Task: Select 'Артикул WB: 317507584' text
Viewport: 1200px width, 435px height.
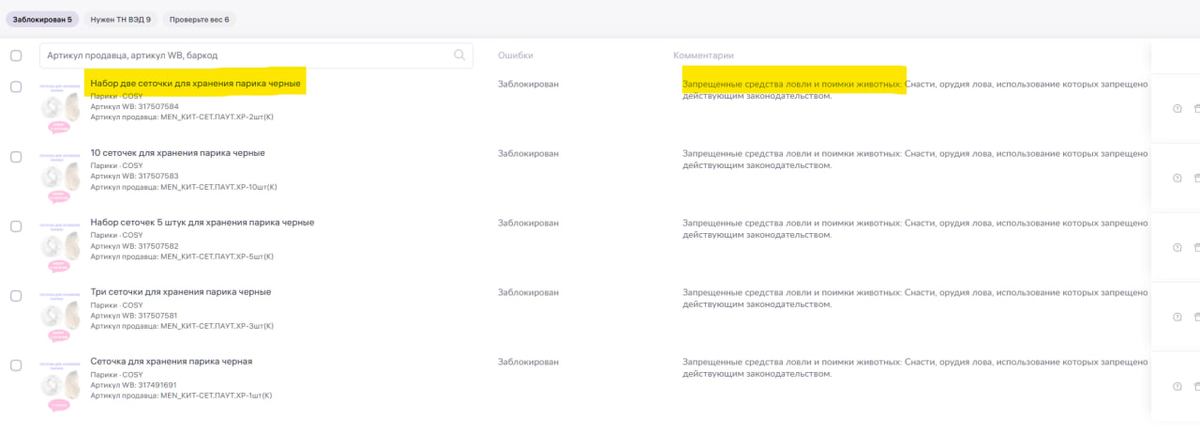Action: [135, 107]
